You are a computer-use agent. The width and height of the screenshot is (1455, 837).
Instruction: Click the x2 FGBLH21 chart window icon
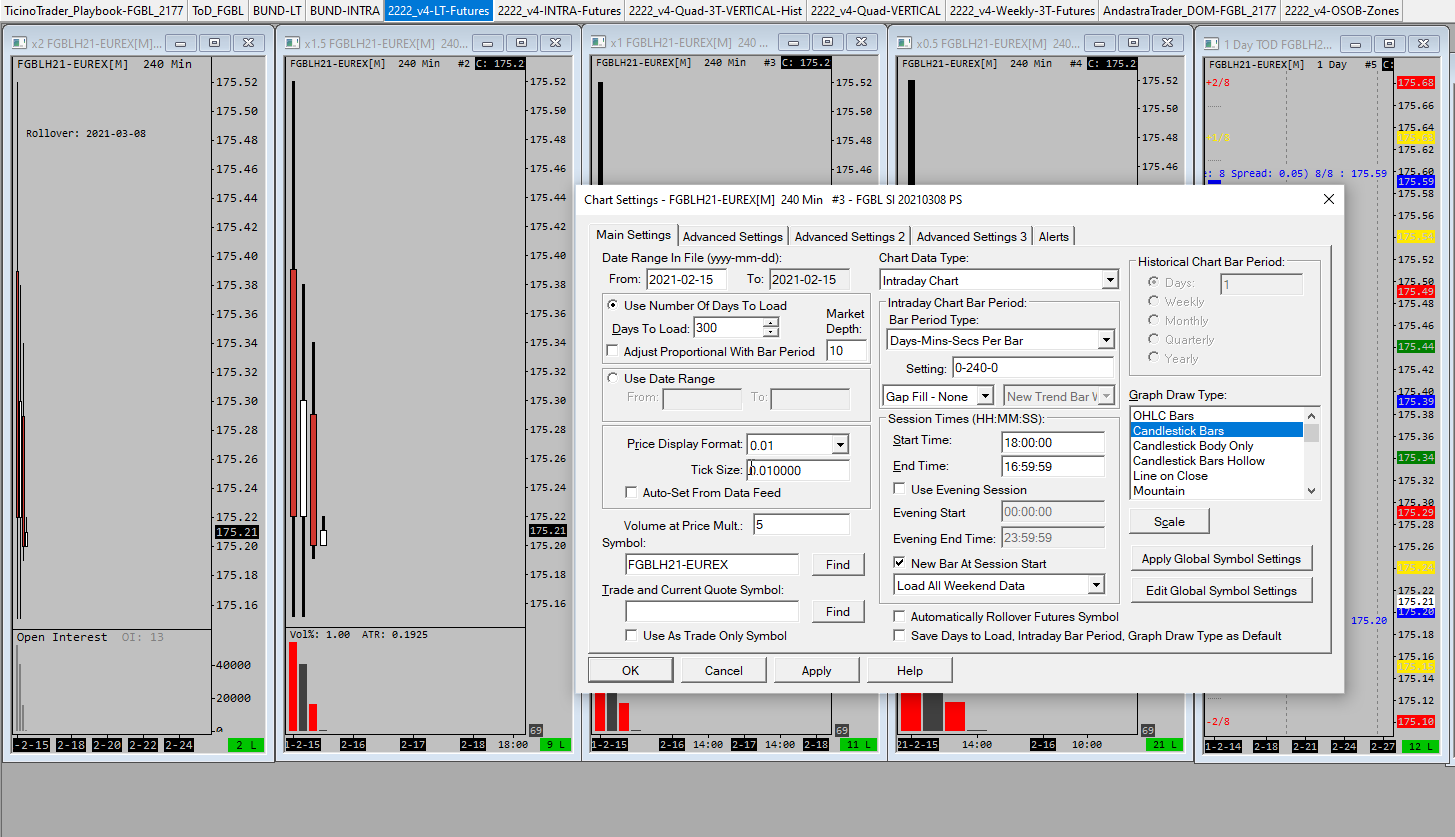[20, 43]
